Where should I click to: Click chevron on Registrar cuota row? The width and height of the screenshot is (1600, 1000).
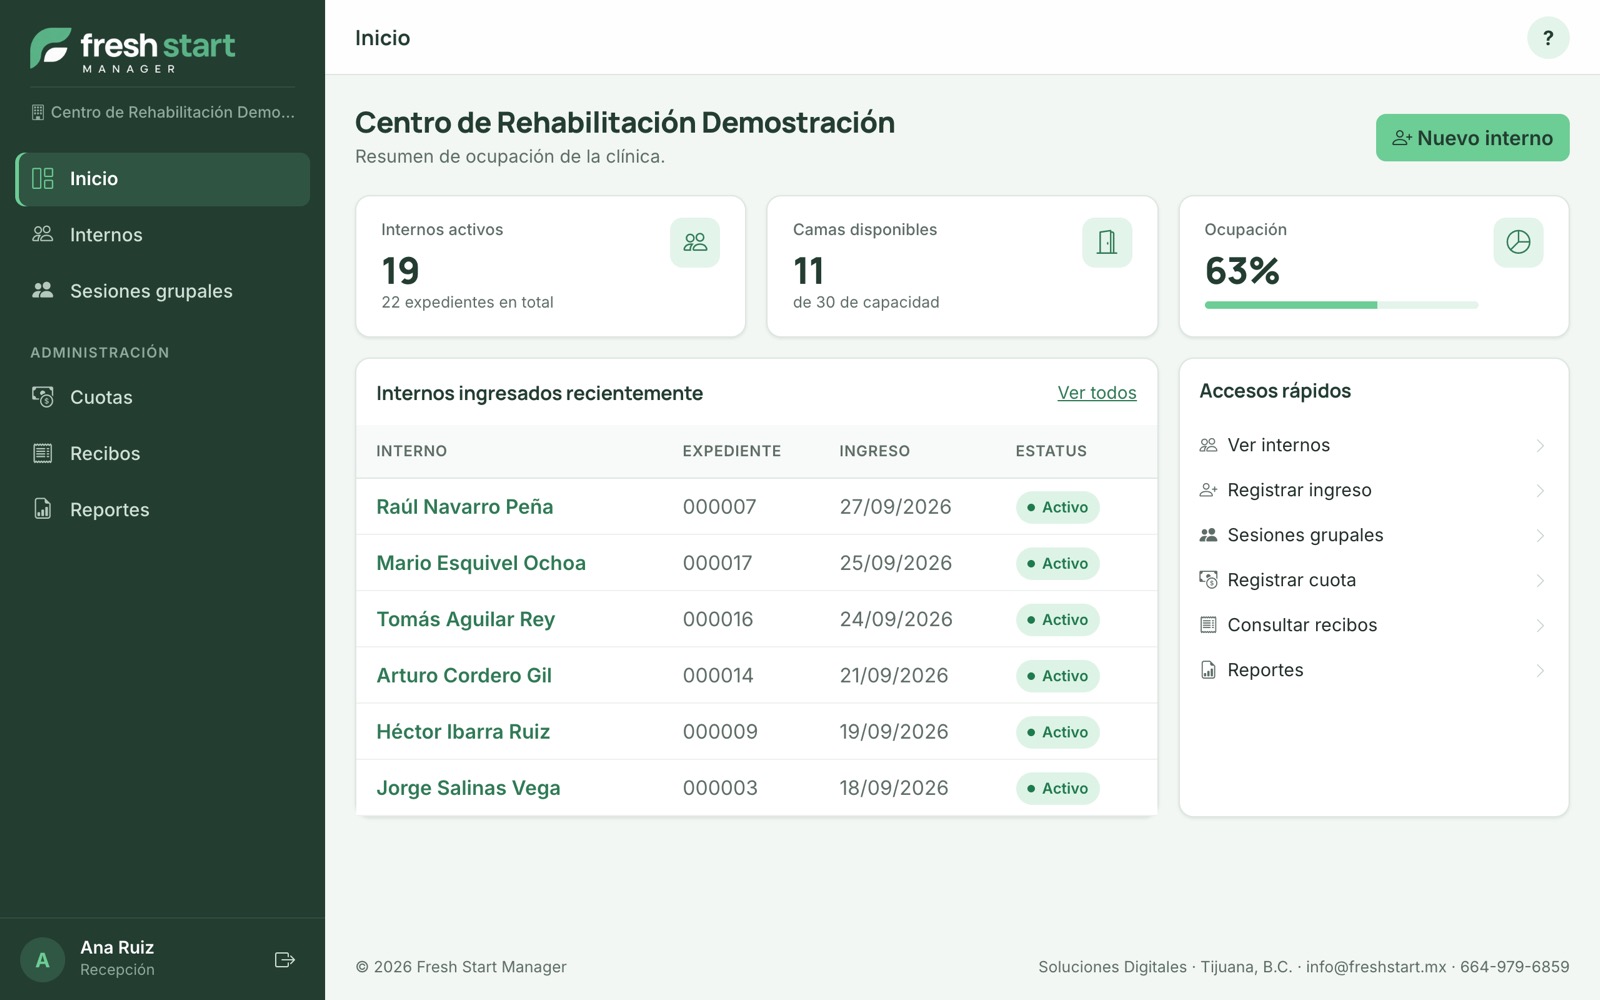pyautogui.click(x=1540, y=581)
